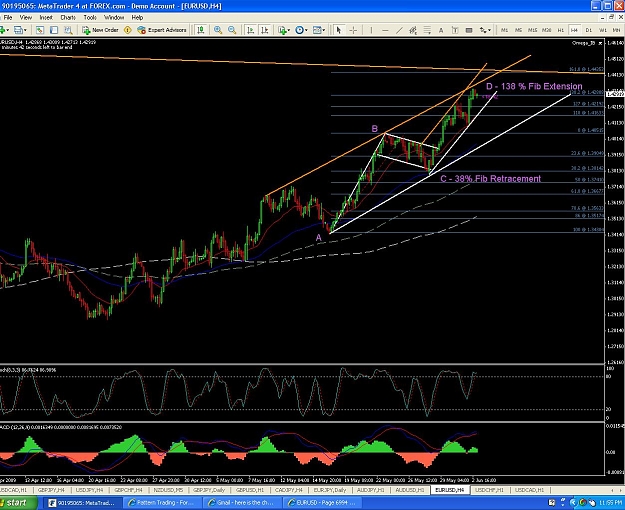This screenshot has width=625, height=510.
Task: Open the Profiles toolbar icon
Action: pos(18,30)
